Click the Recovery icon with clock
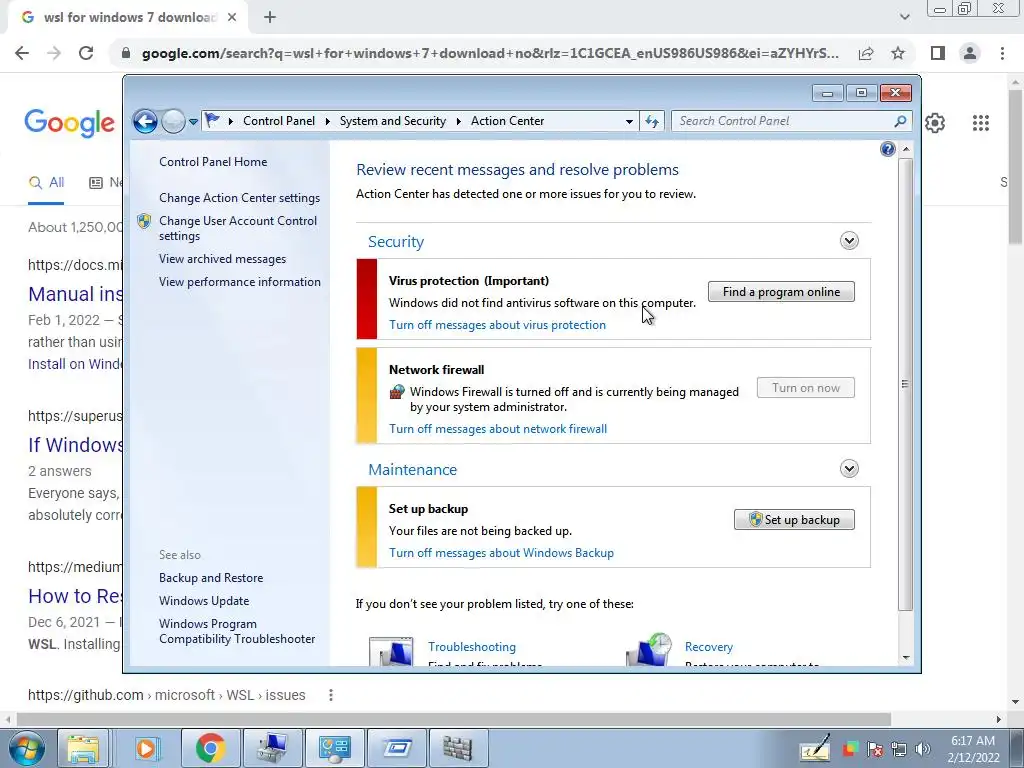This screenshot has height=768, width=1024. coord(648,650)
